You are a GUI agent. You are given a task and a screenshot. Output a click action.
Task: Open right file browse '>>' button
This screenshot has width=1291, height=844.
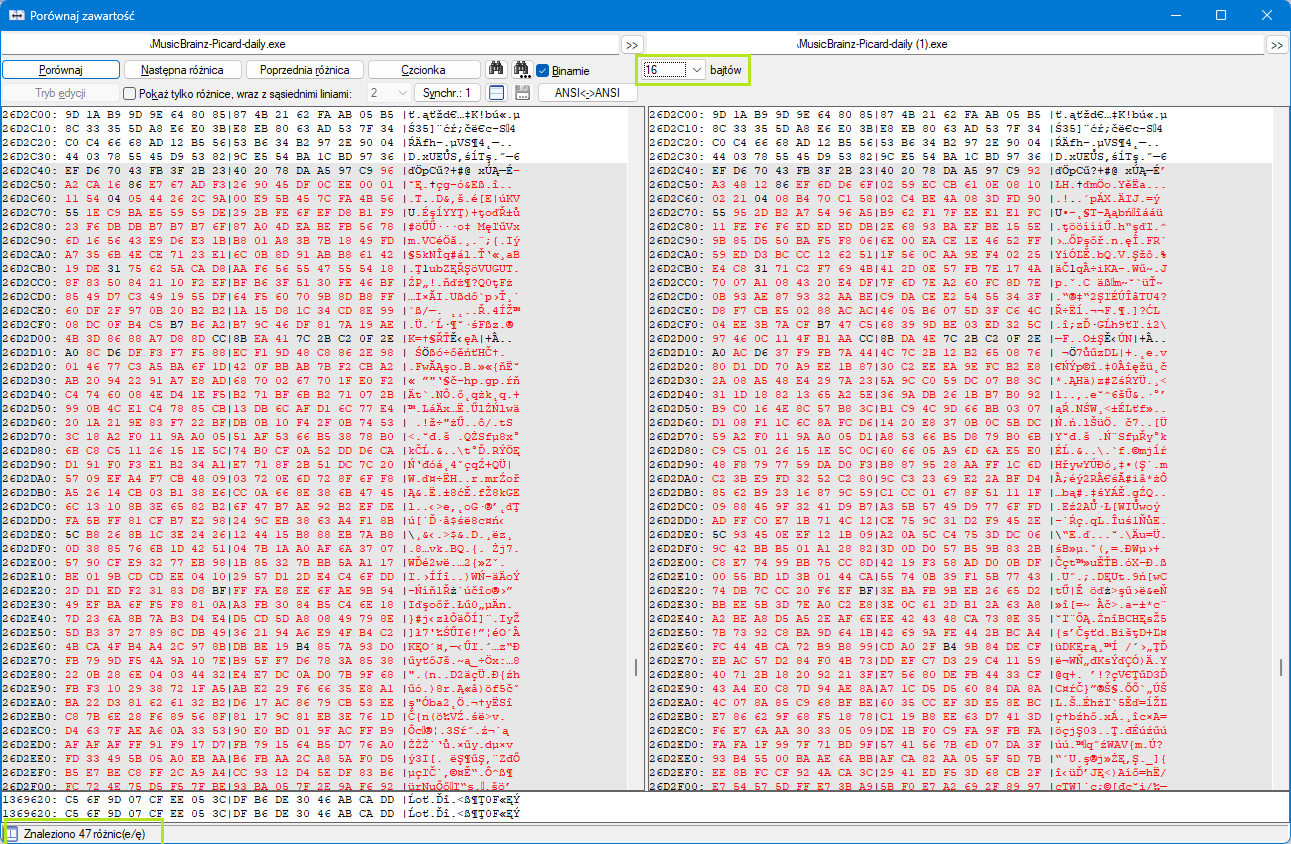coord(1277,45)
